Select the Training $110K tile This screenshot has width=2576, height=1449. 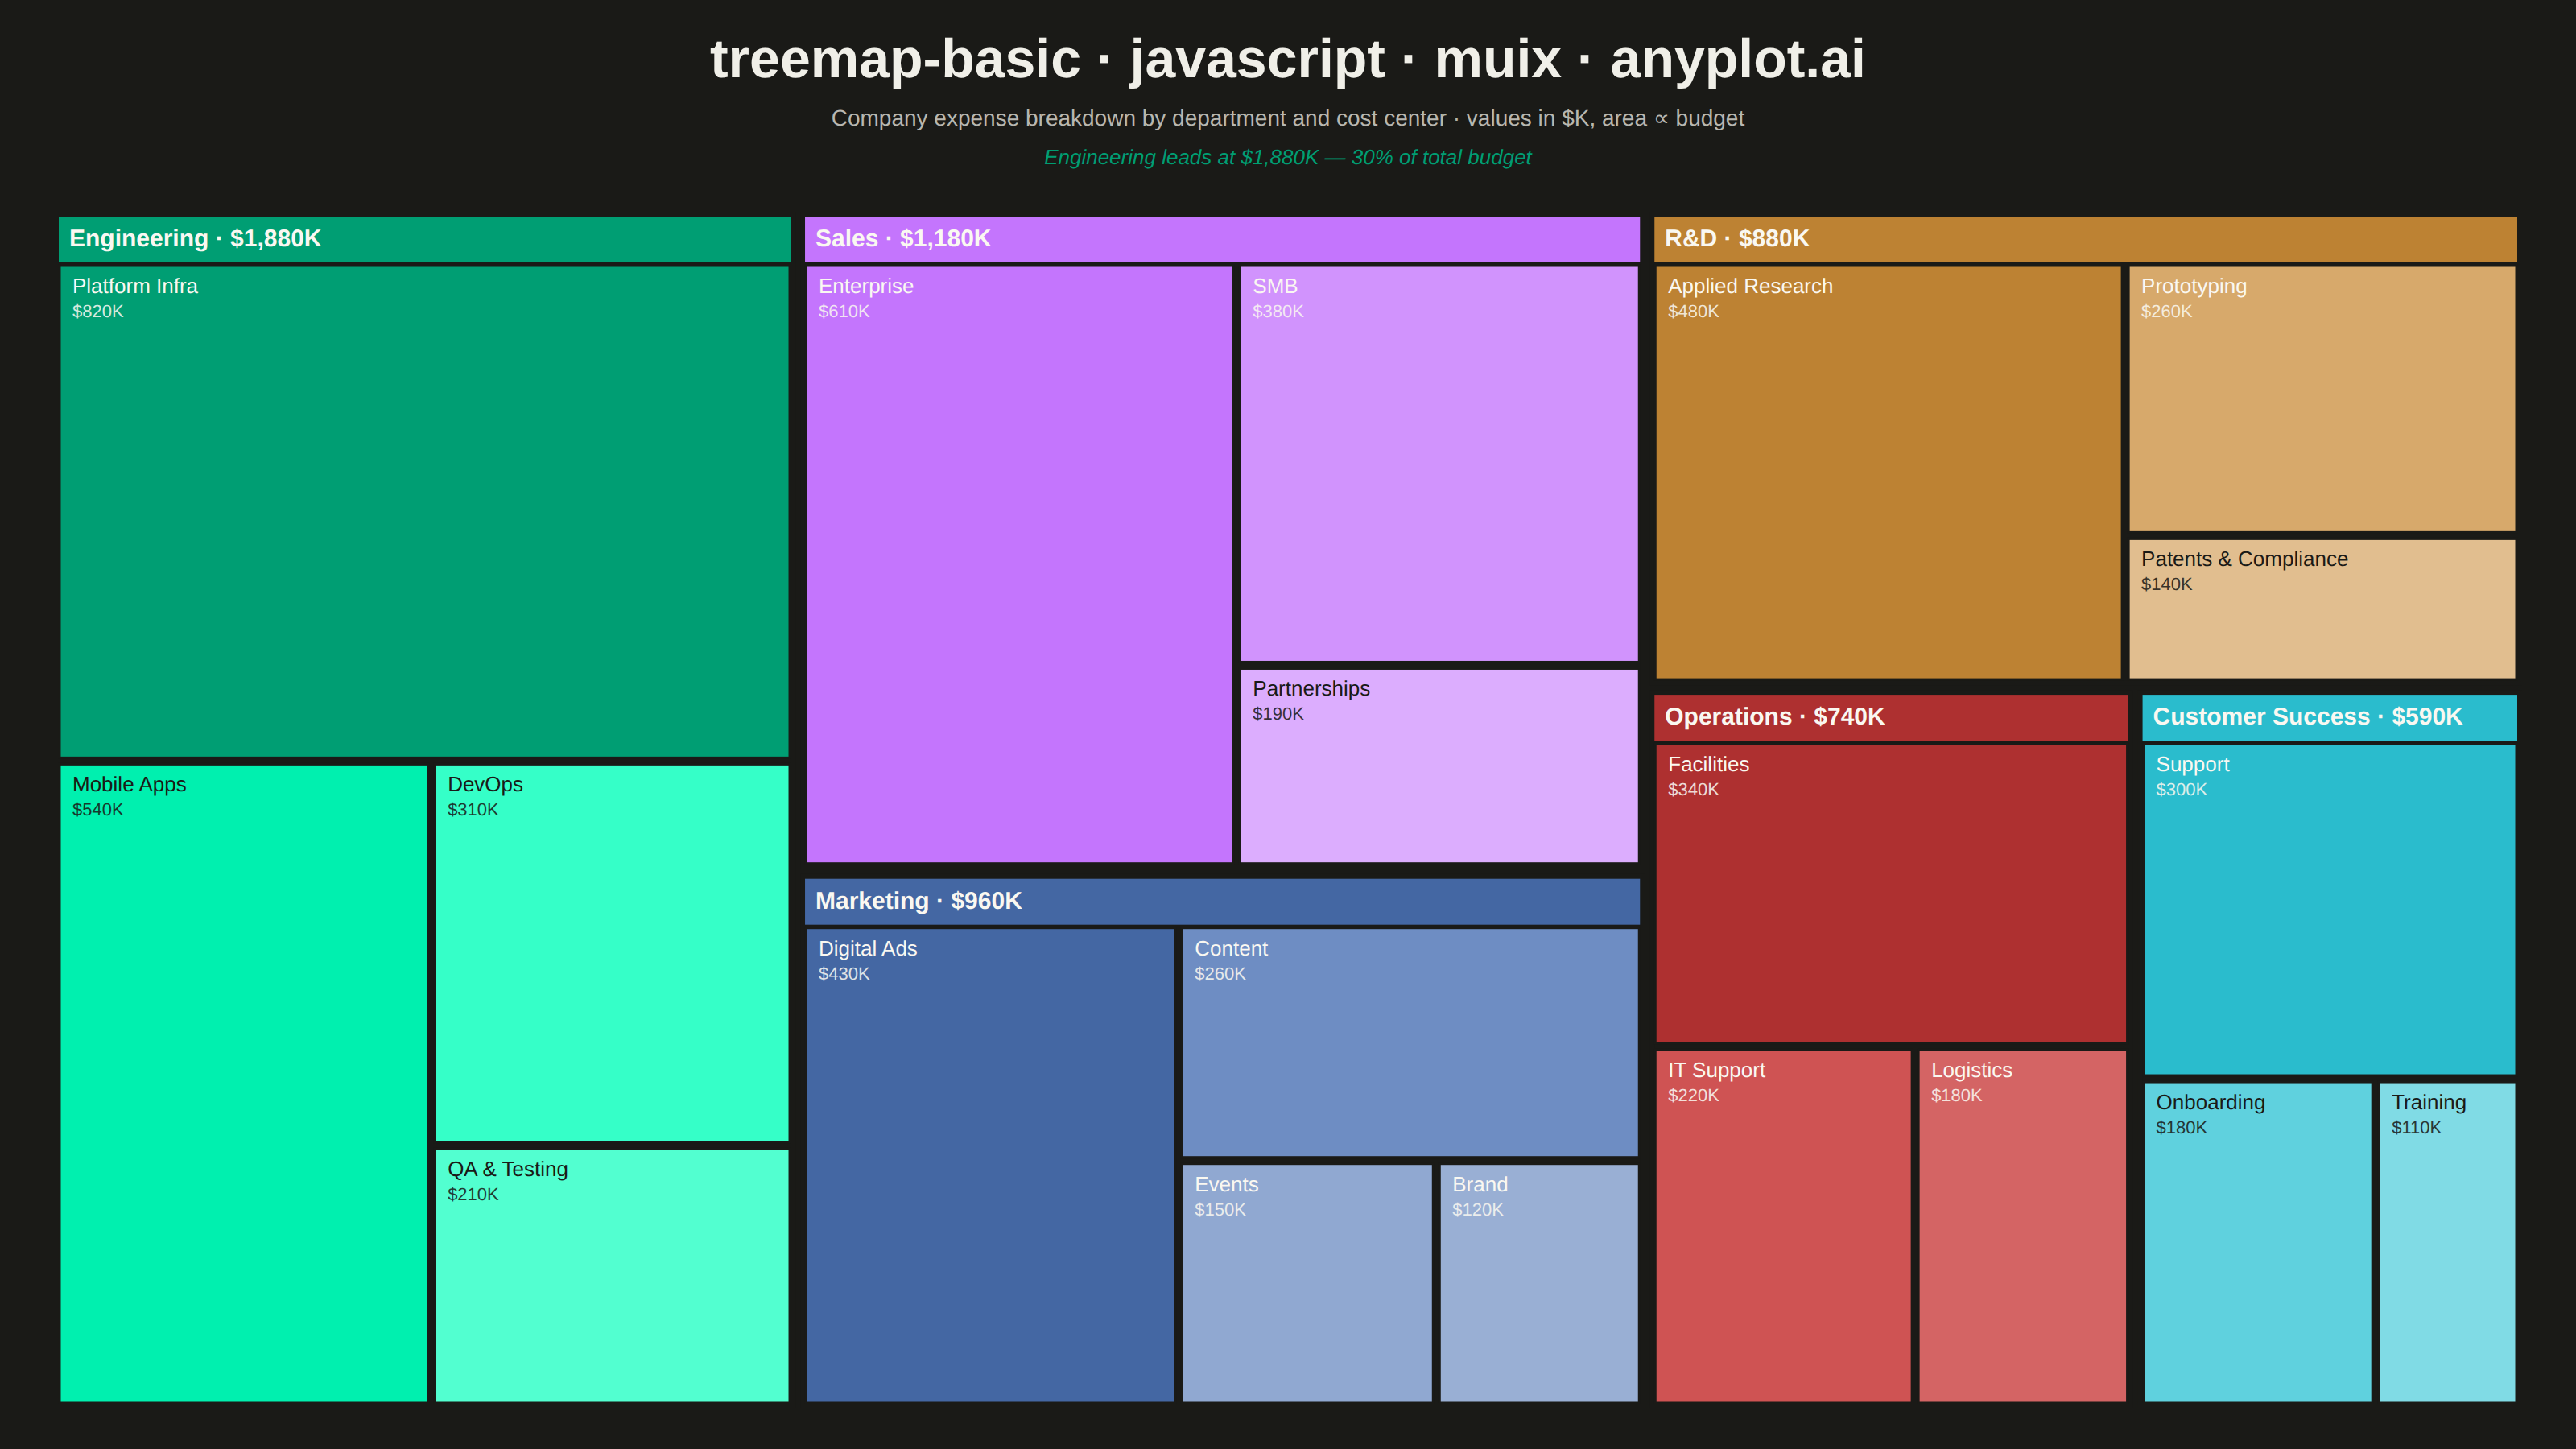[x=2447, y=1242]
